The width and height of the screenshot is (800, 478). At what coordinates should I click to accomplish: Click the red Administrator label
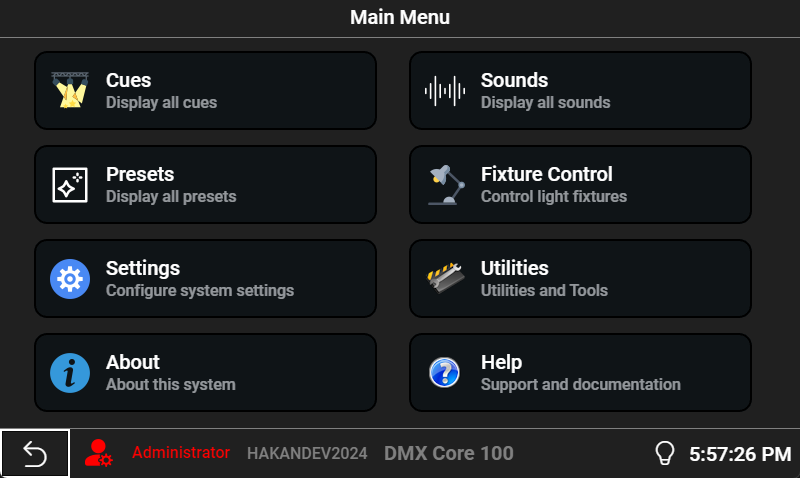(181, 452)
